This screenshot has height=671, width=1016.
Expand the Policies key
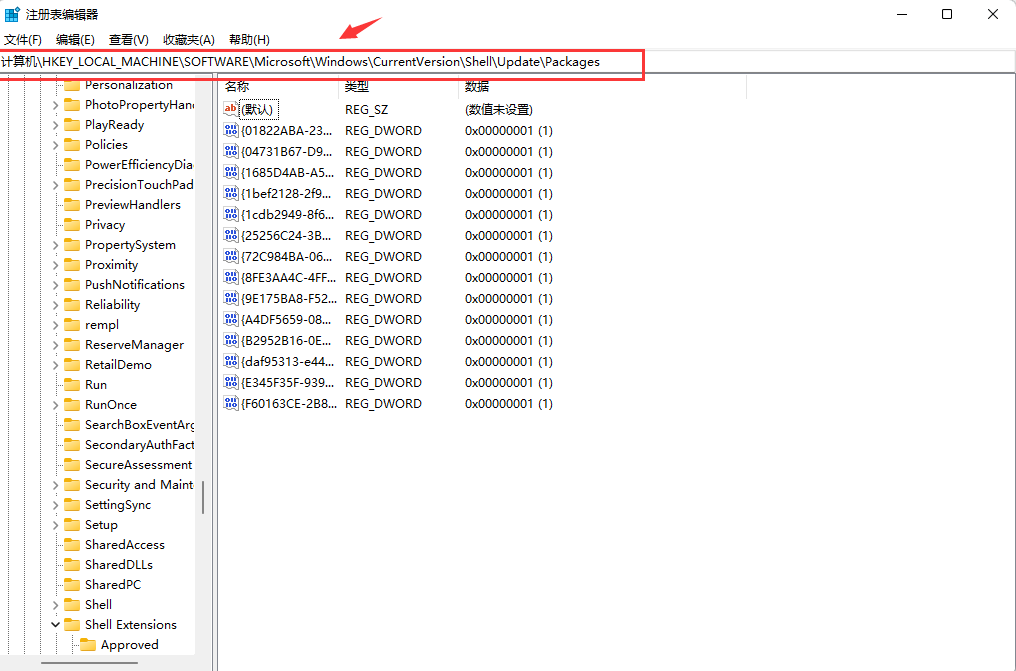tap(57, 144)
